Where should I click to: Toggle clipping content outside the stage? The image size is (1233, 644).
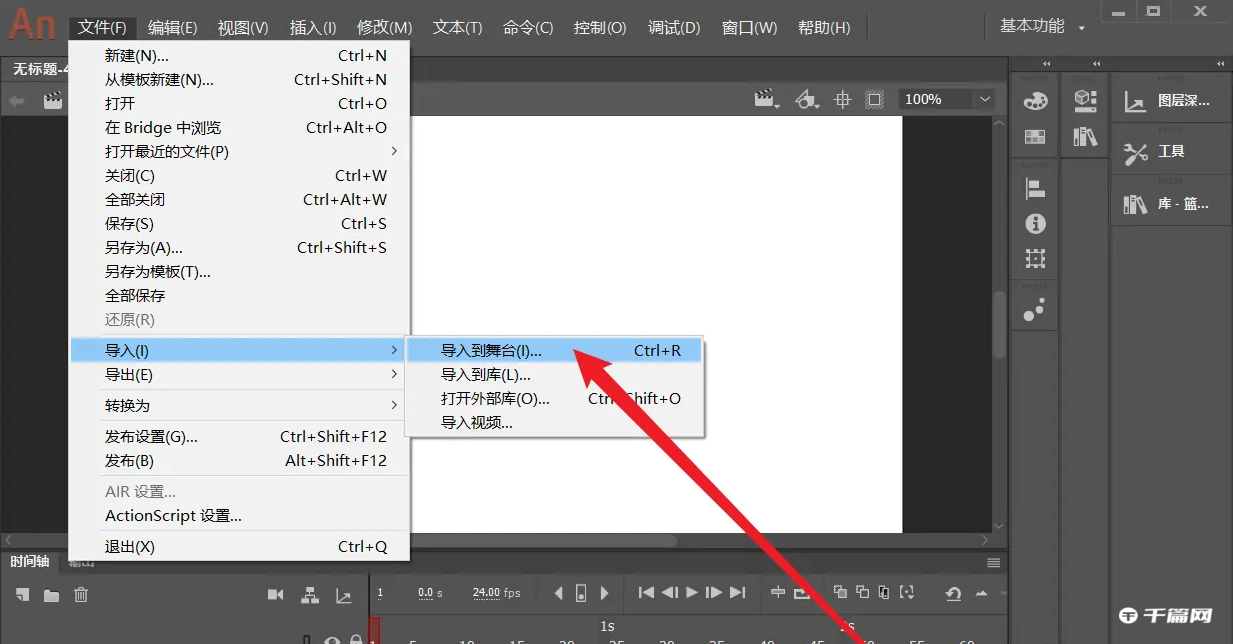click(874, 99)
